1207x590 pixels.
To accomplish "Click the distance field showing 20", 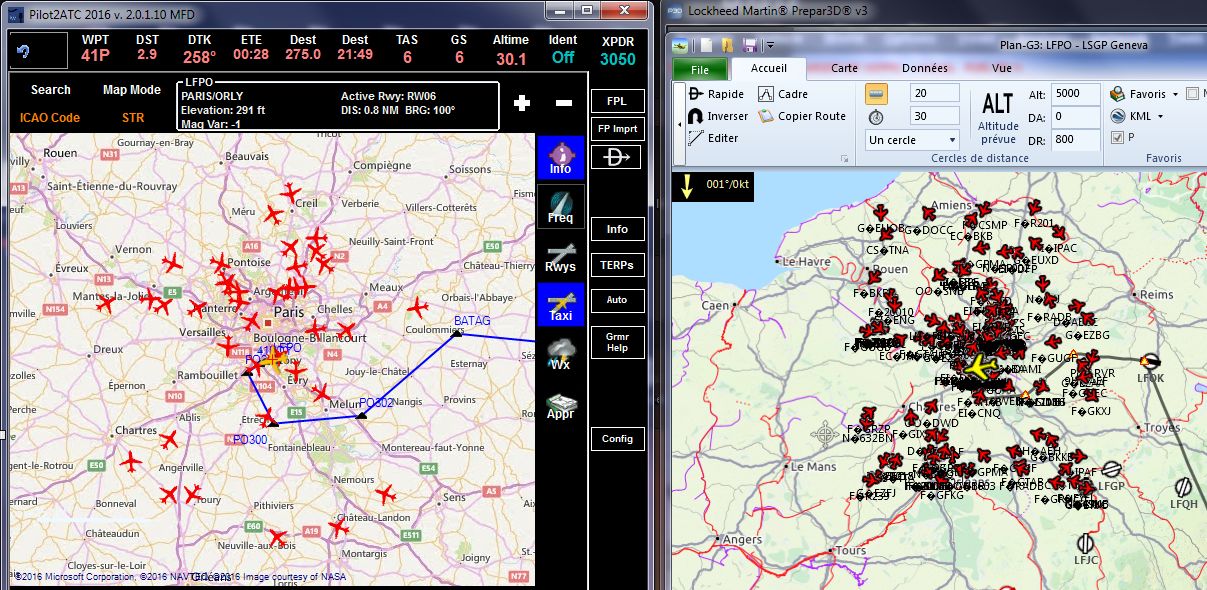I will tap(935, 93).
